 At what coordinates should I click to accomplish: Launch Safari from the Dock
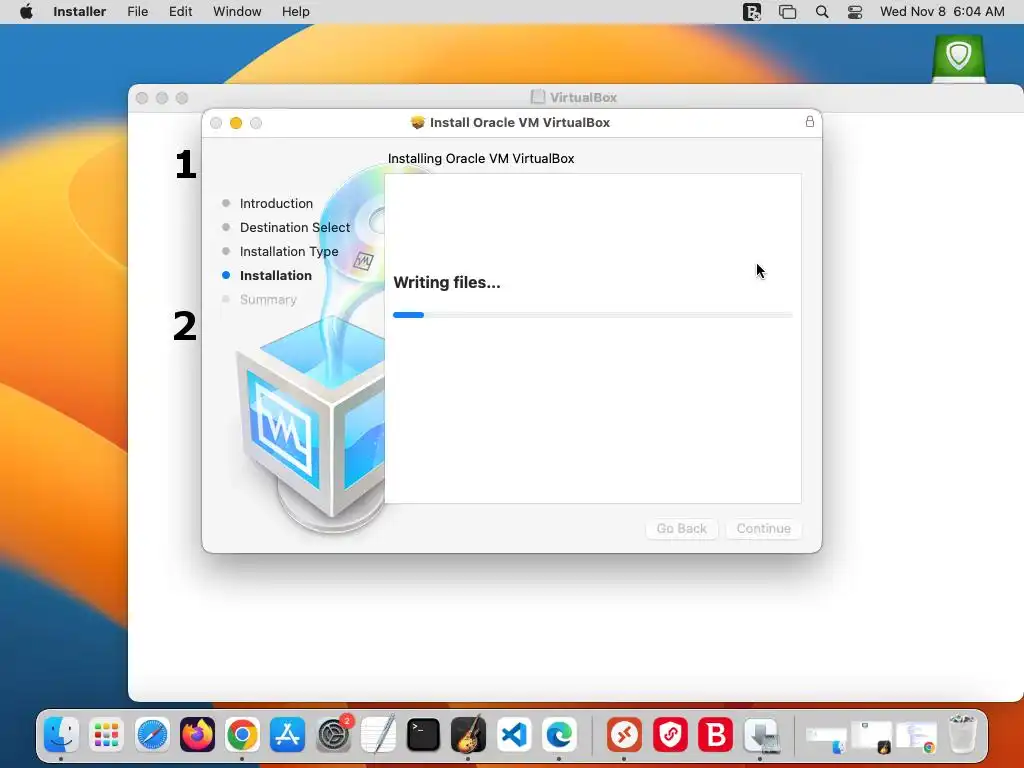pos(152,735)
